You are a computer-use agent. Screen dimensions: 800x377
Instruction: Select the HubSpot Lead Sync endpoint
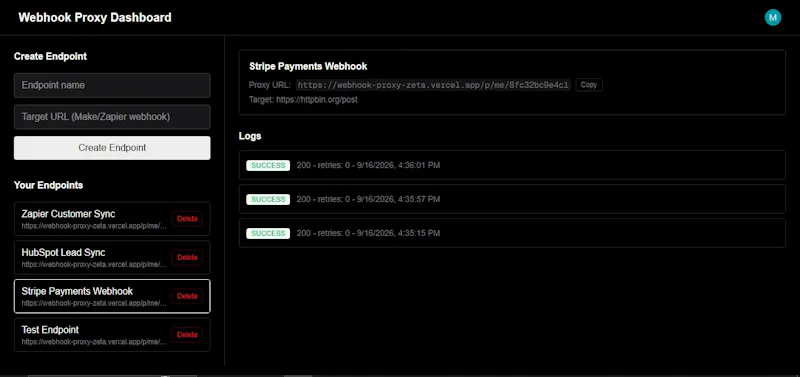click(x=112, y=258)
